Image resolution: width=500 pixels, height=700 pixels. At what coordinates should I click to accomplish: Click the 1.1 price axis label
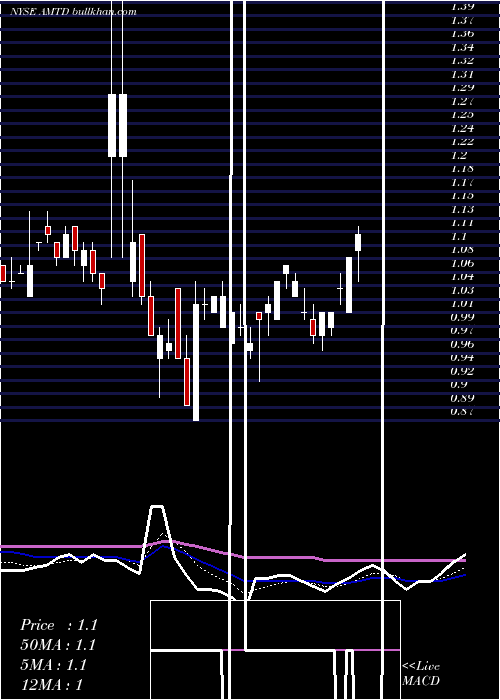click(460, 237)
